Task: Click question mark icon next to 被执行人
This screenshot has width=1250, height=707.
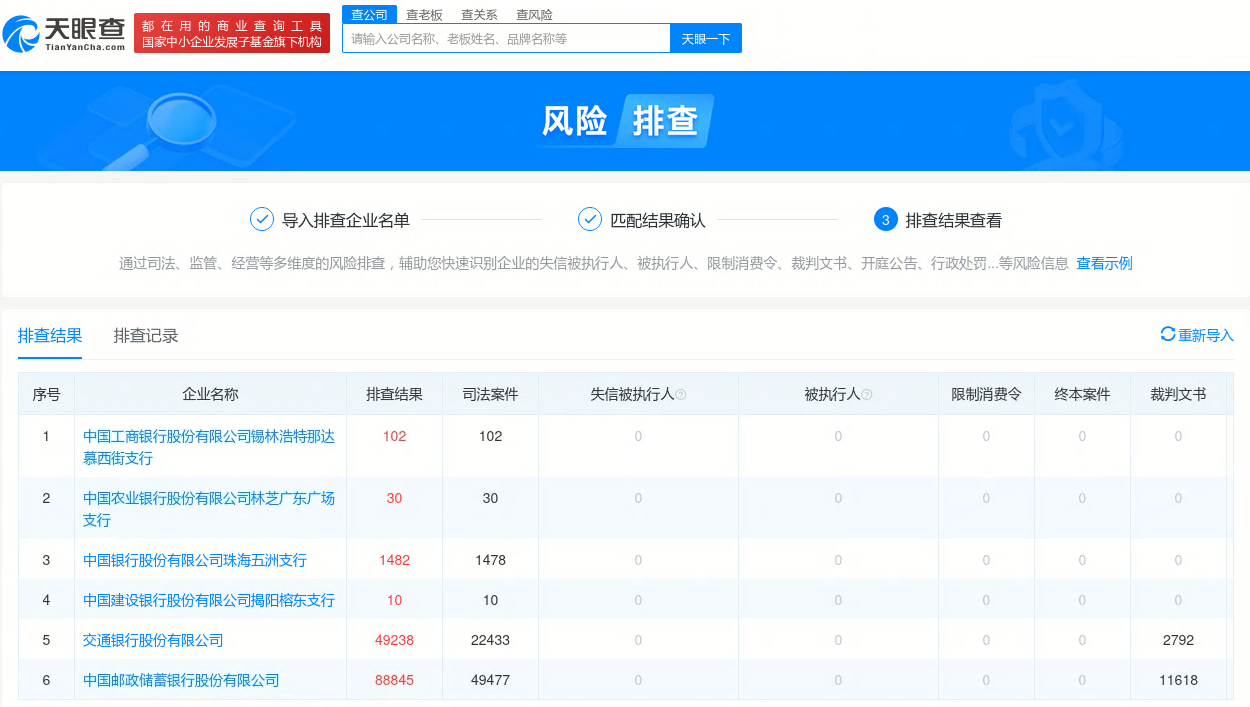Action: (x=867, y=393)
